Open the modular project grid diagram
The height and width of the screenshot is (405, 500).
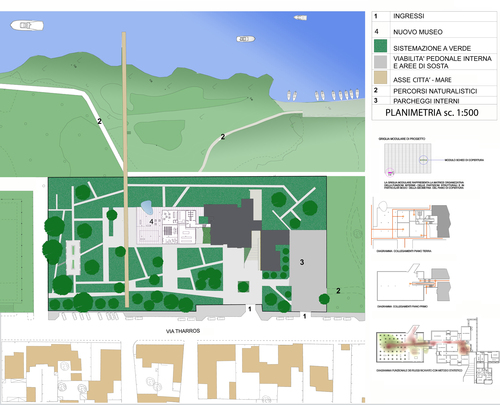pyautogui.click(x=408, y=159)
